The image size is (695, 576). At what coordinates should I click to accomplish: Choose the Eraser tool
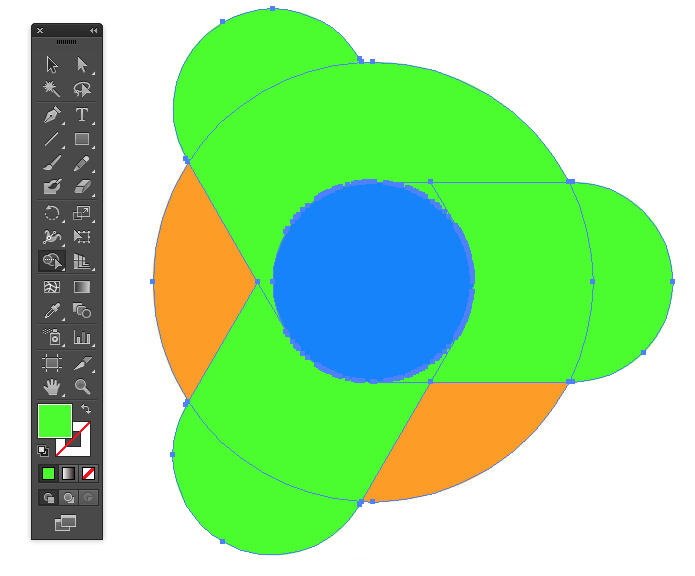(82, 187)
